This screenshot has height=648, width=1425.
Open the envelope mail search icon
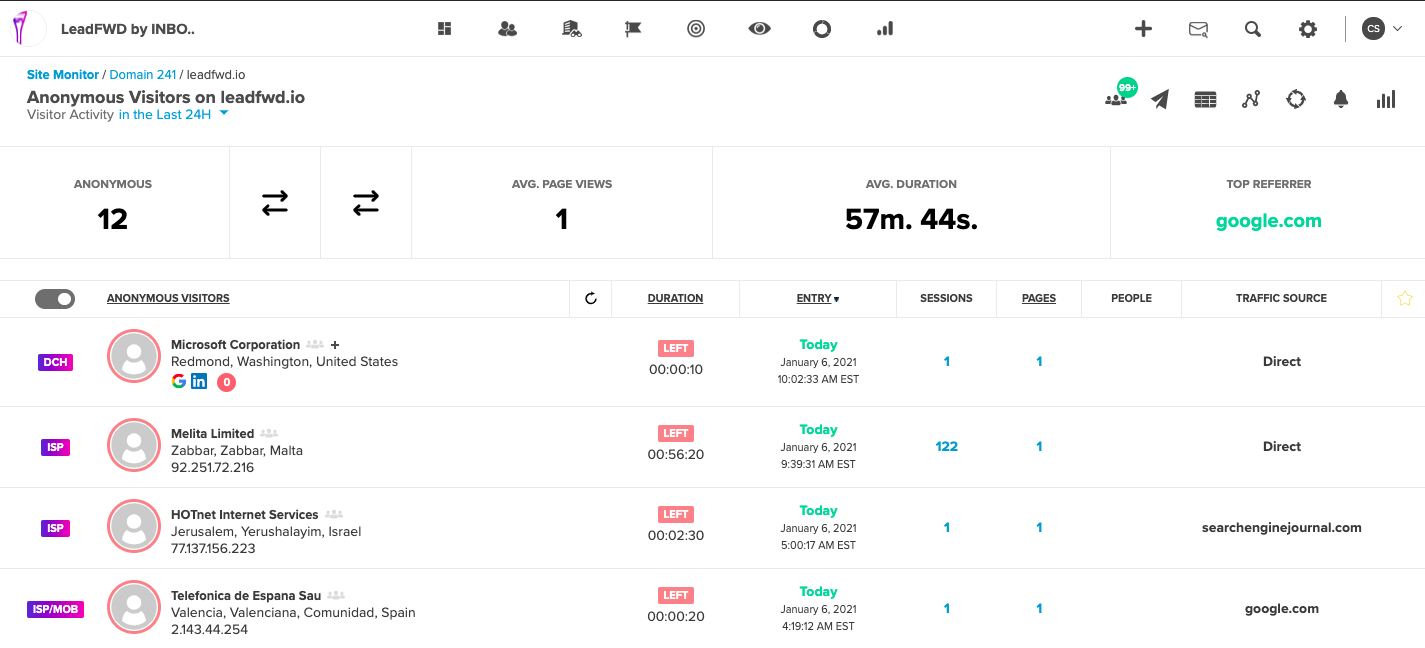[x=1198, y=29]
